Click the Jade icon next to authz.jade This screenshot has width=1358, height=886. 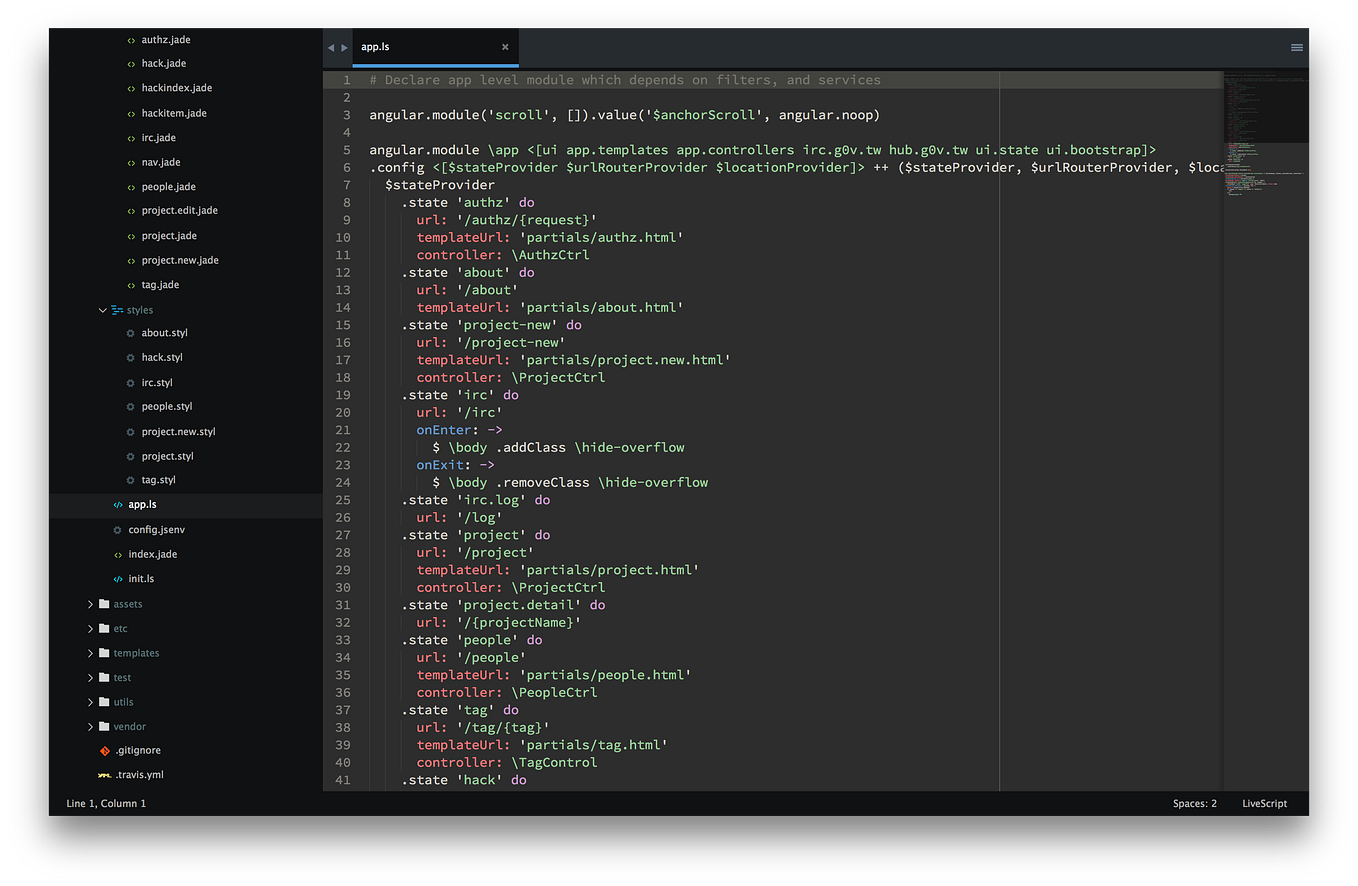coord(131,39)
